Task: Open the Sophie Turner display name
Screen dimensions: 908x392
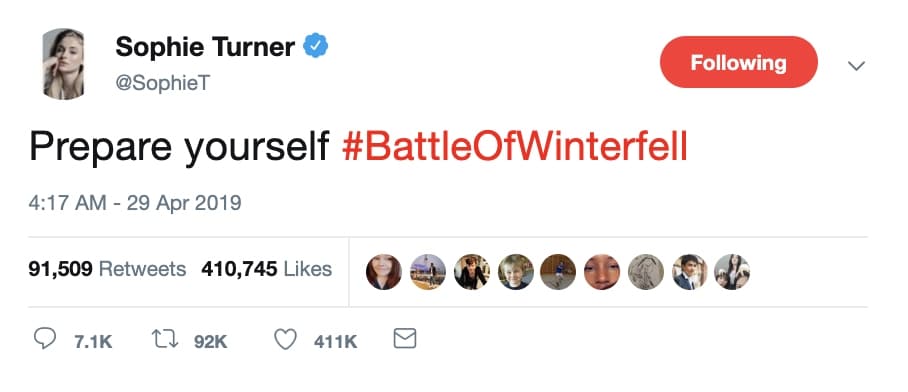Action: click(x=205, y=46)
